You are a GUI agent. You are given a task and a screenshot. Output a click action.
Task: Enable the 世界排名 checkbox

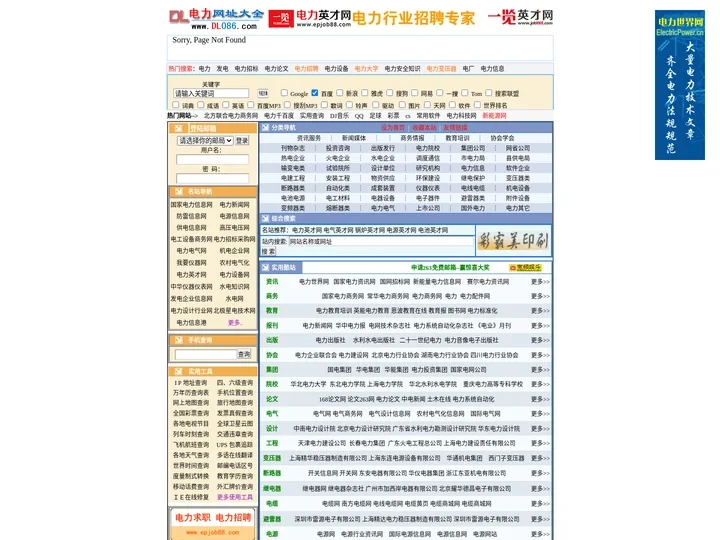(477, 105)
